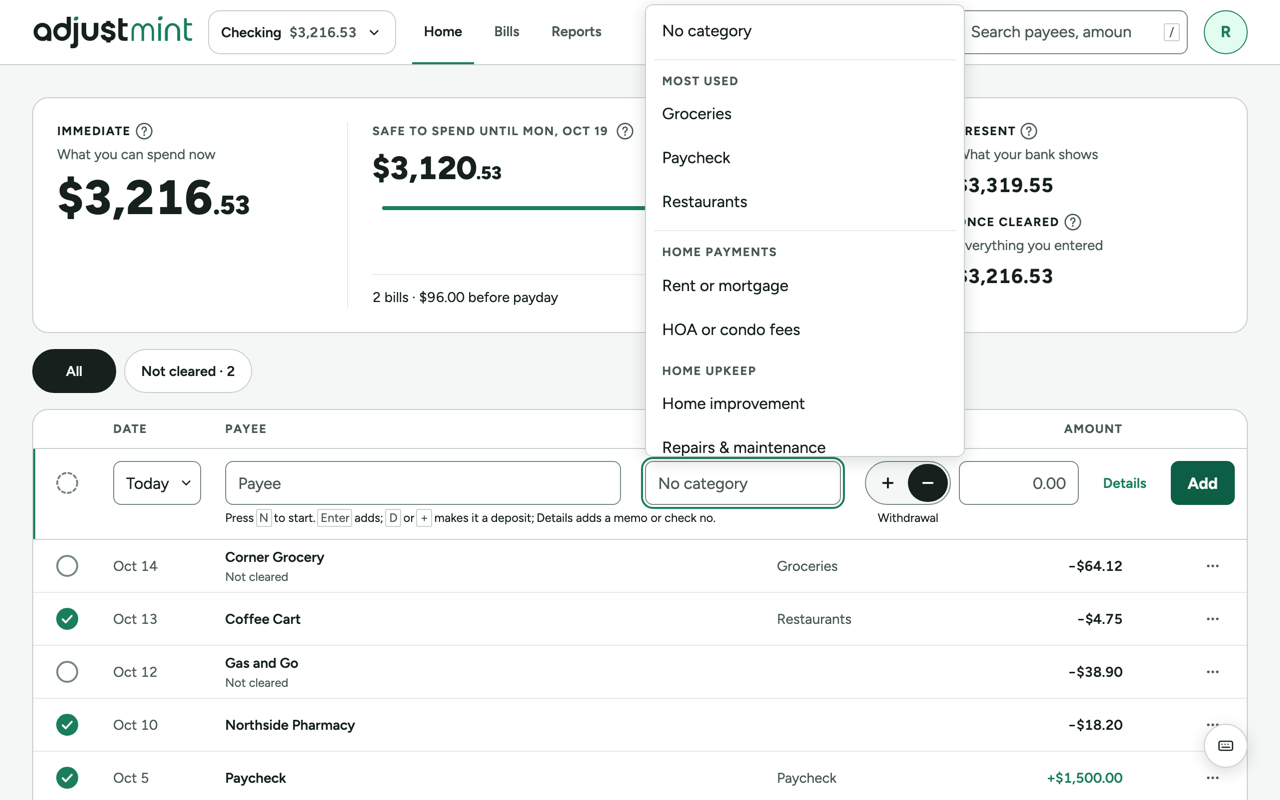1280x800 pixels.
Task: Click the -$64.12 amount
Action: [1095, 566]
